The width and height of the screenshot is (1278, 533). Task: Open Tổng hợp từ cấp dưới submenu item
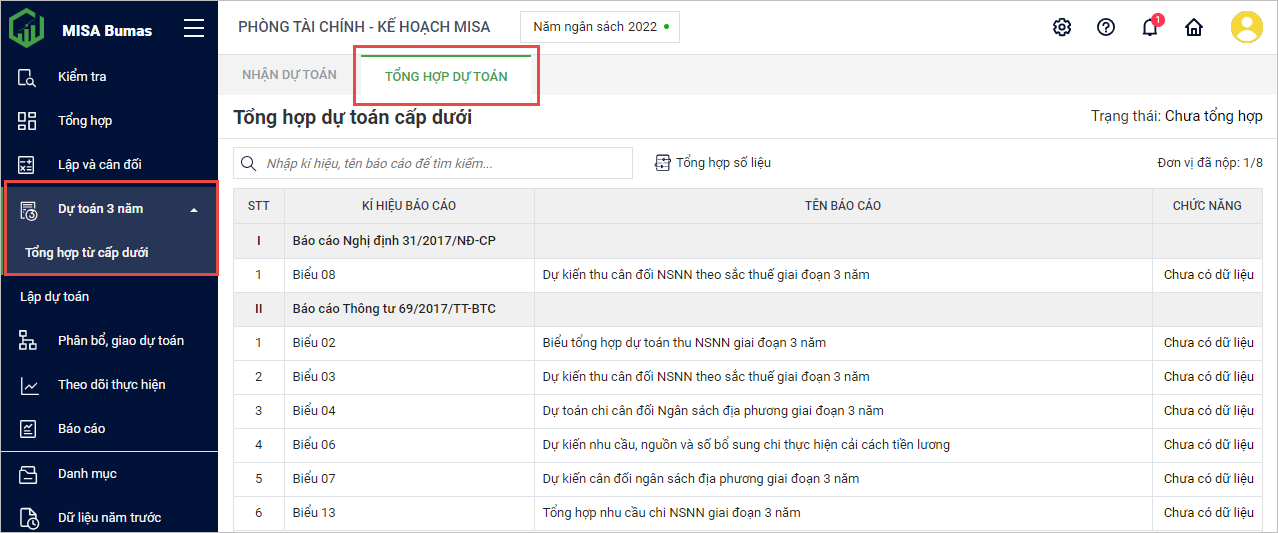click(x=87, y=253)
